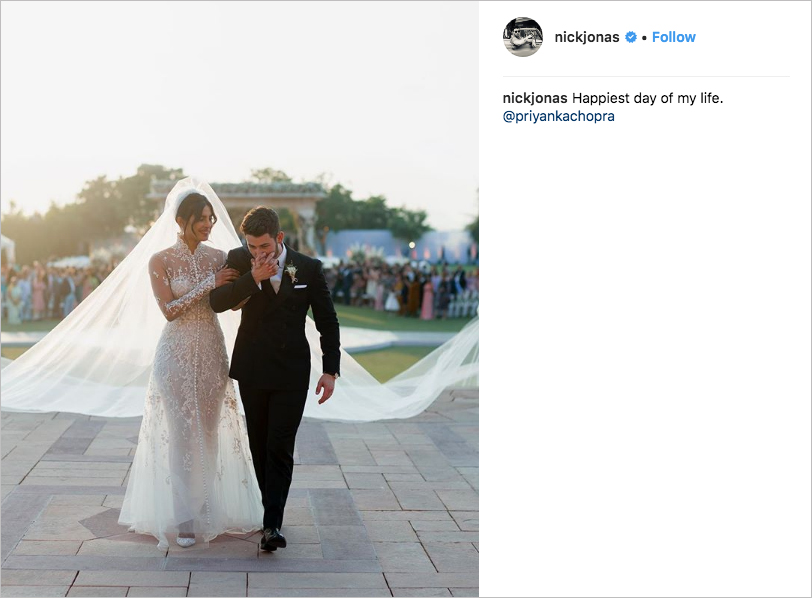The width and height of the screenshot is (812, 598).
Task: Open the @priyankachopra mention link
Action: (558, 116)
